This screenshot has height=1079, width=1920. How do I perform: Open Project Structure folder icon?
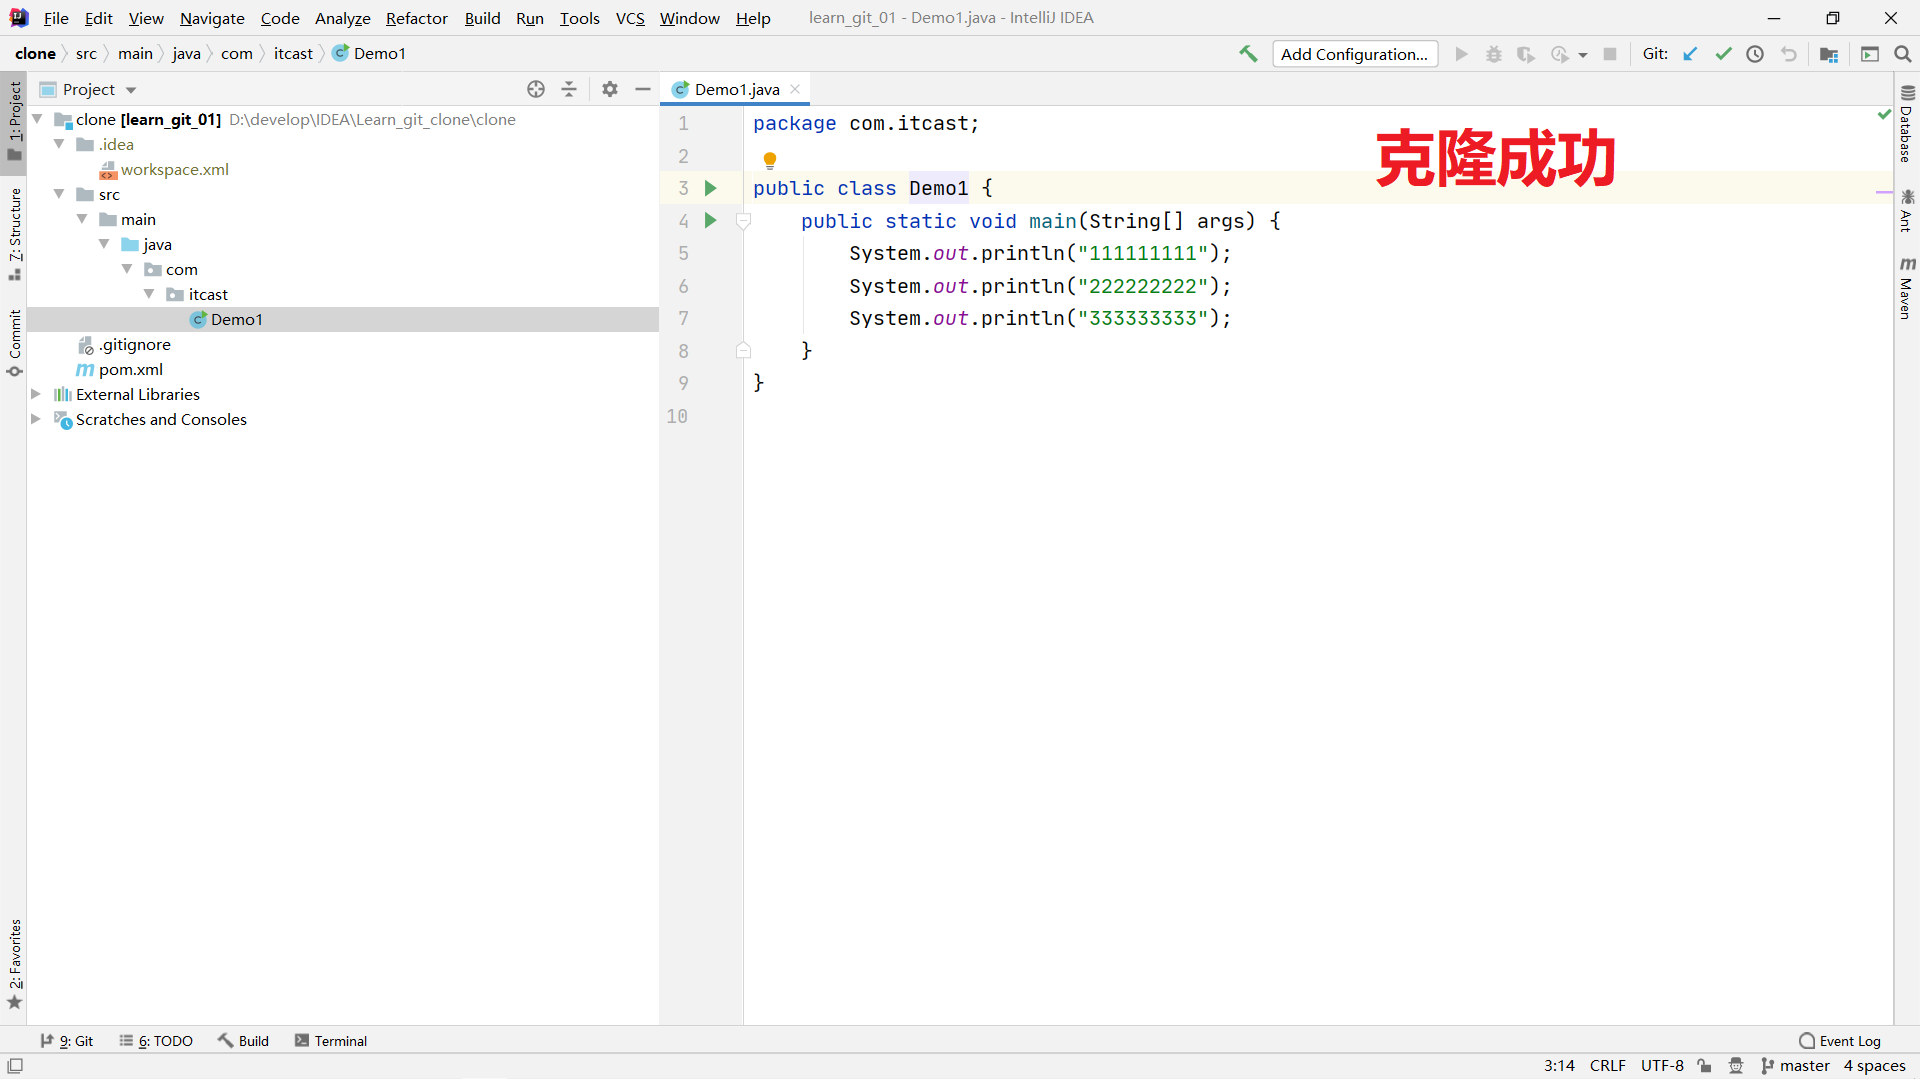(x=1829, y=54)
